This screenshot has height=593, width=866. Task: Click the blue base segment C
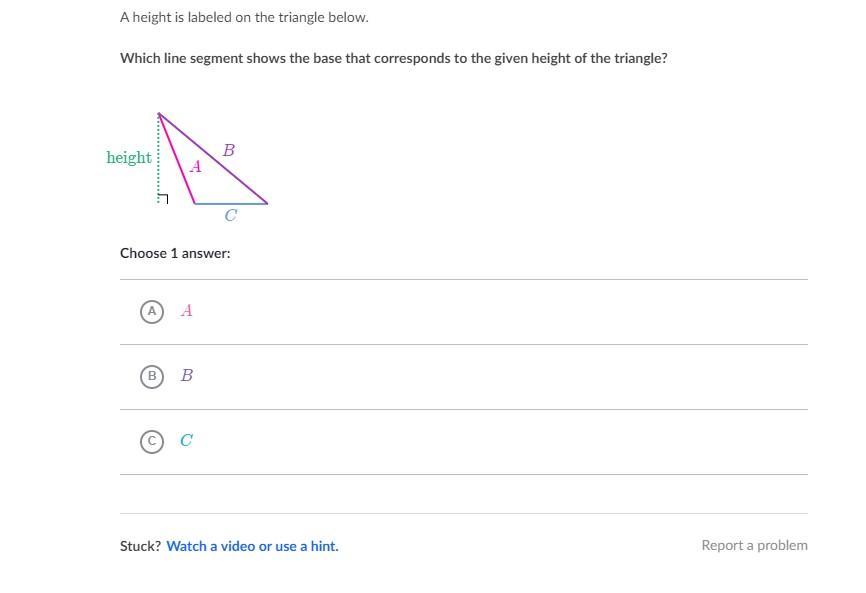[x=231, y=203]
